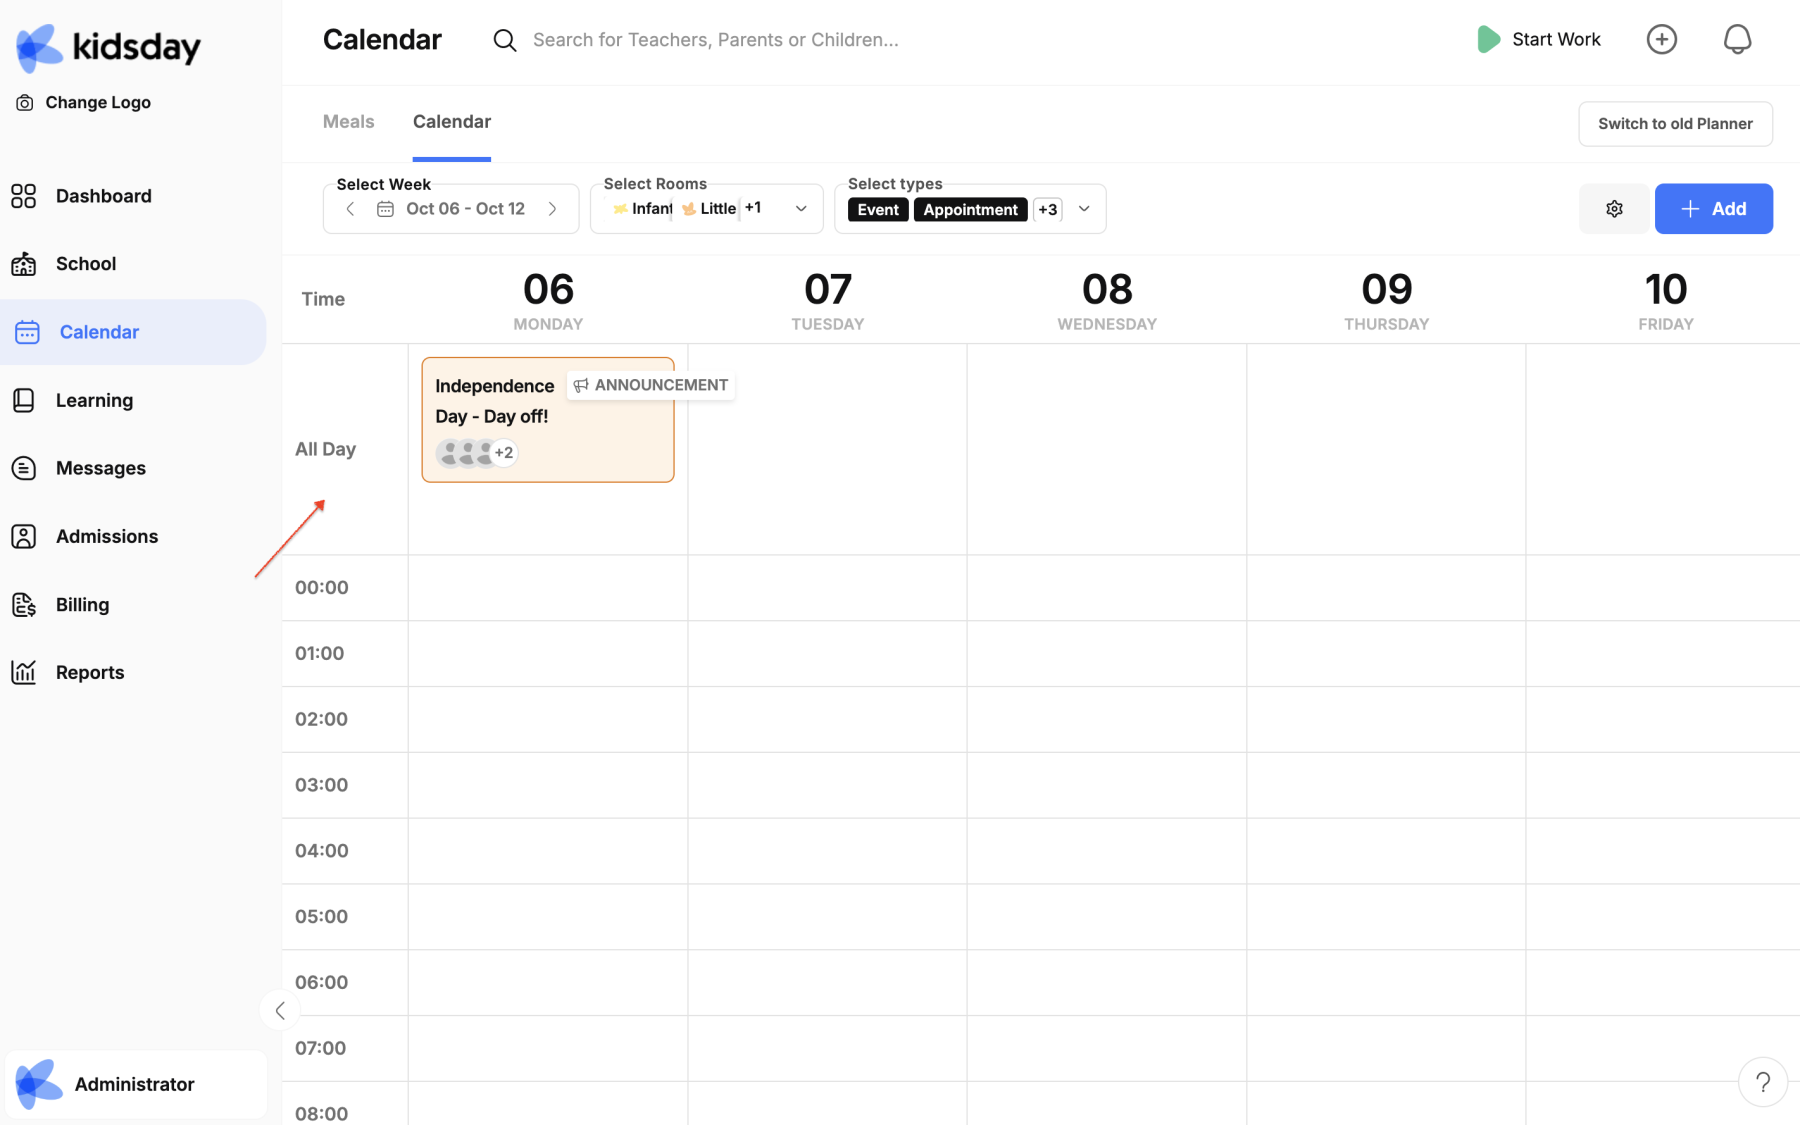Open Dashboard from the sidebar

[103, 196]
